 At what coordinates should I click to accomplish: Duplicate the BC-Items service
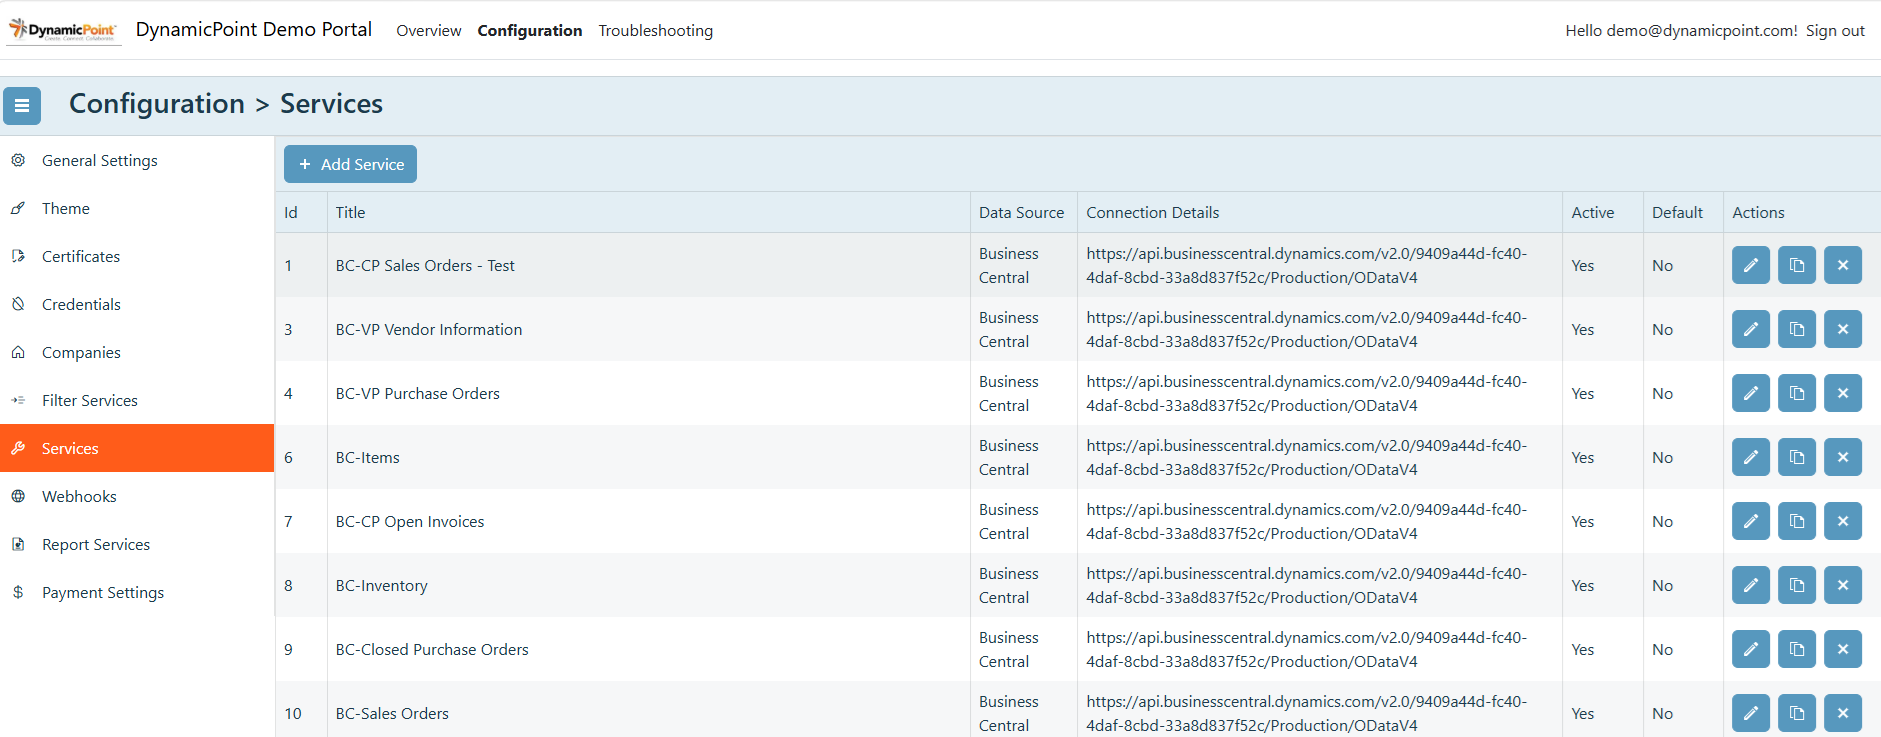(x=1797, y=457)
